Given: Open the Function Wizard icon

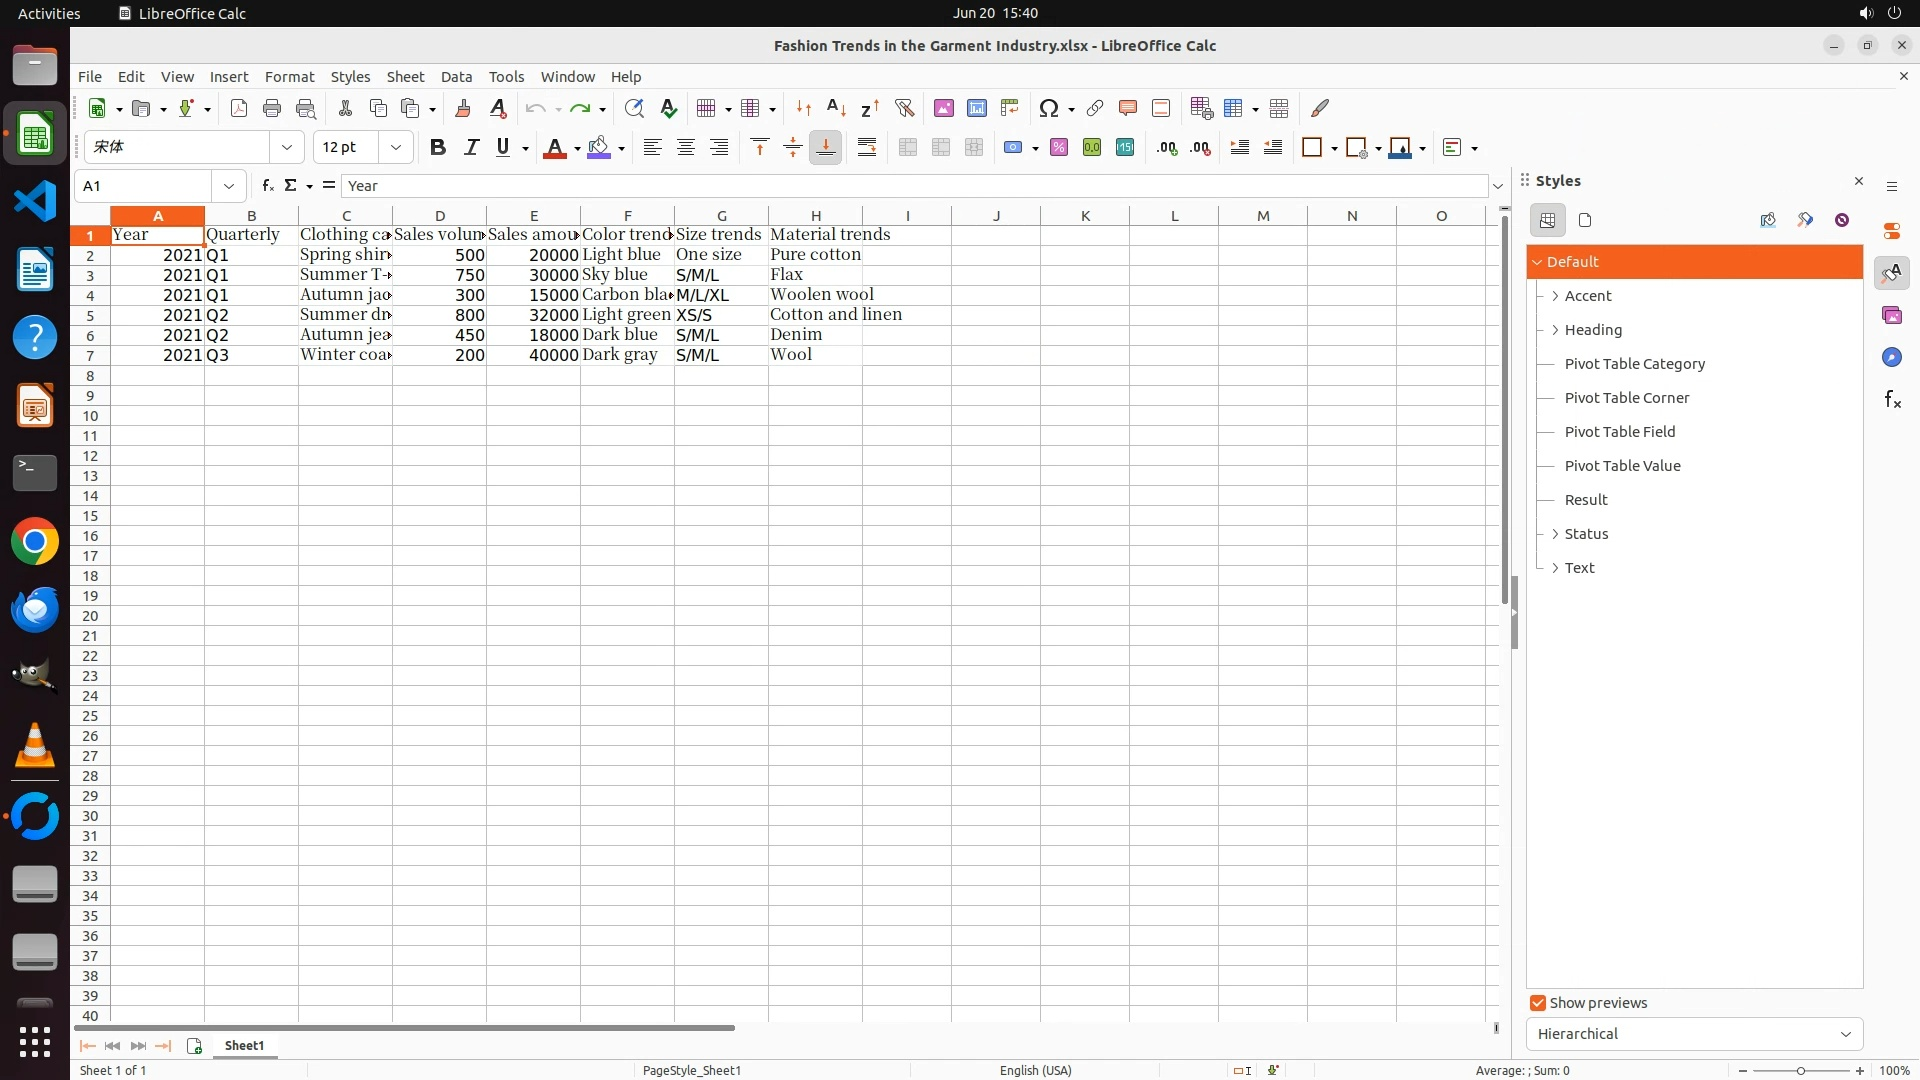Looking at the screenshot, I should [x=267, y=185].
